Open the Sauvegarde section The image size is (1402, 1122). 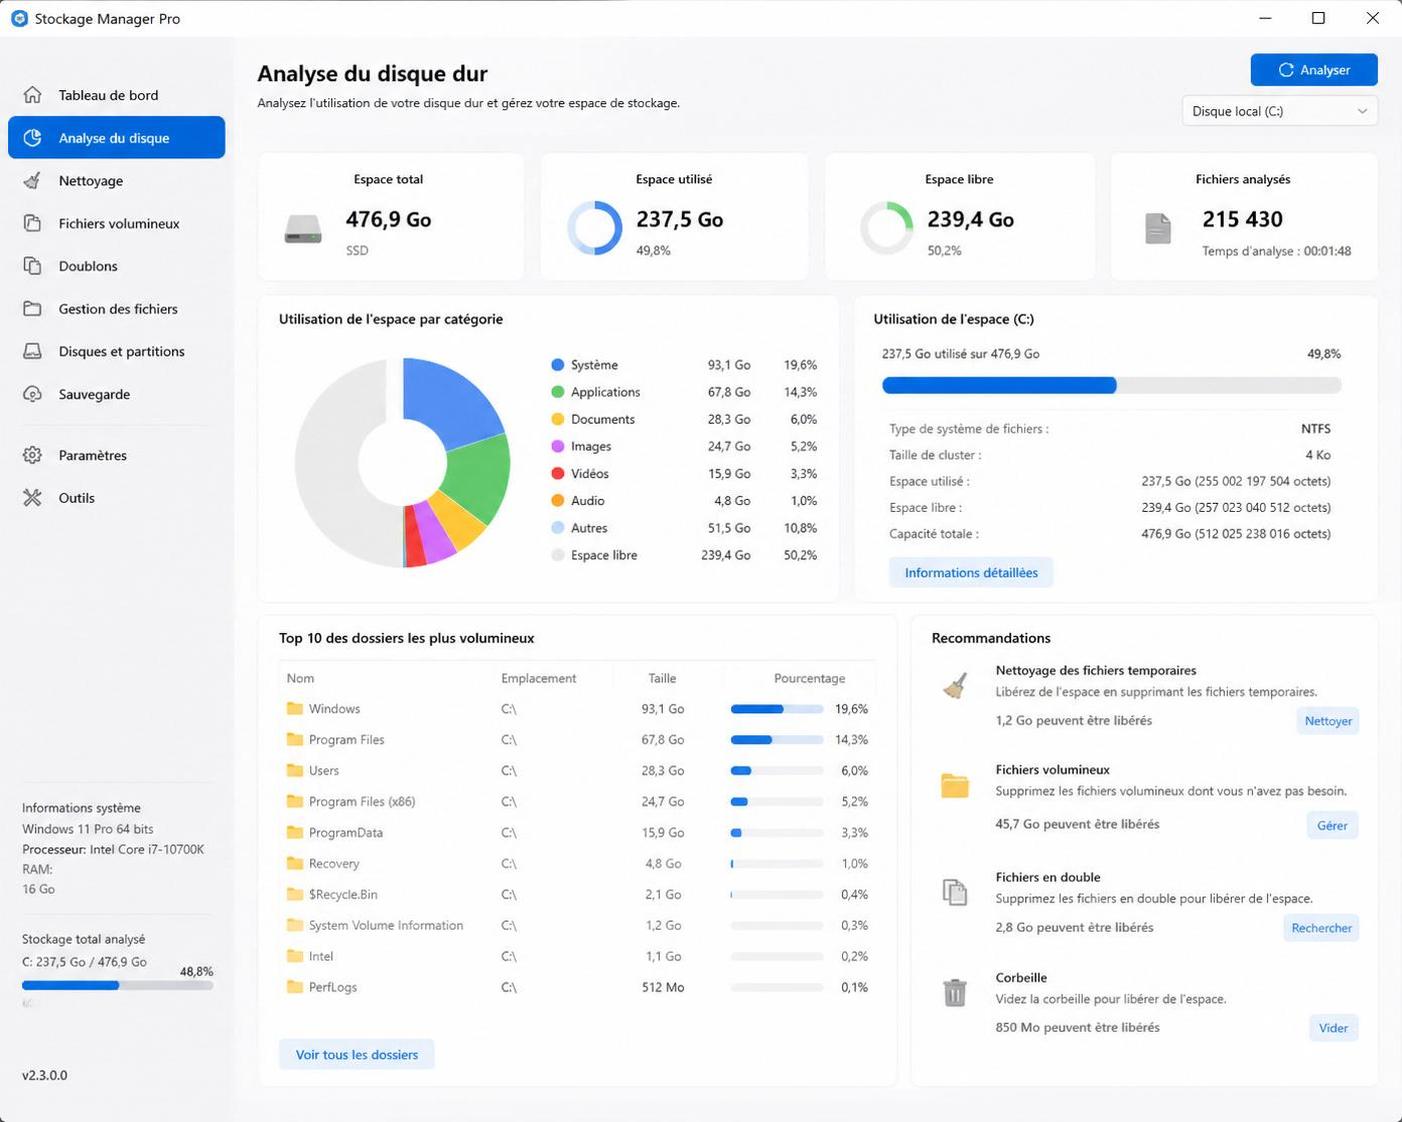(116, 395)
